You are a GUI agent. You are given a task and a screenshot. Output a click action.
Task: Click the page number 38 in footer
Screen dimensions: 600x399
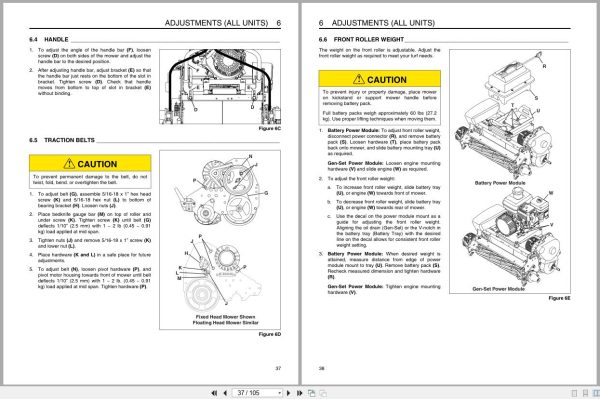(x=321, y=368)
